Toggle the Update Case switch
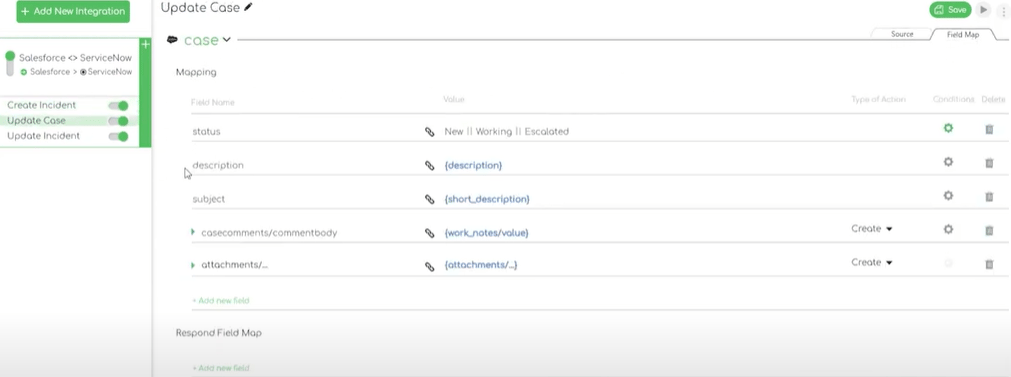Viewport: 1011px width, 377px height. point(119,121)
